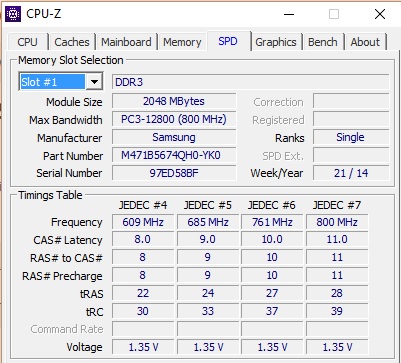Go to the Mainboard tab

pos(126,42)
